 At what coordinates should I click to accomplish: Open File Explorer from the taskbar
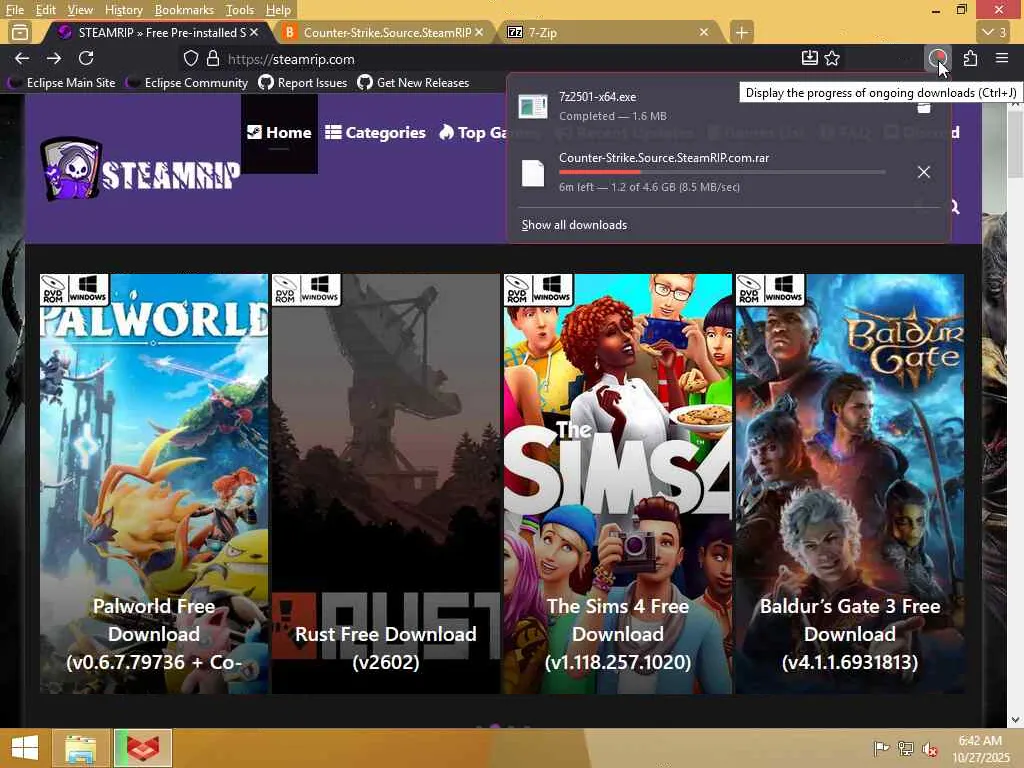pos(80,748)
